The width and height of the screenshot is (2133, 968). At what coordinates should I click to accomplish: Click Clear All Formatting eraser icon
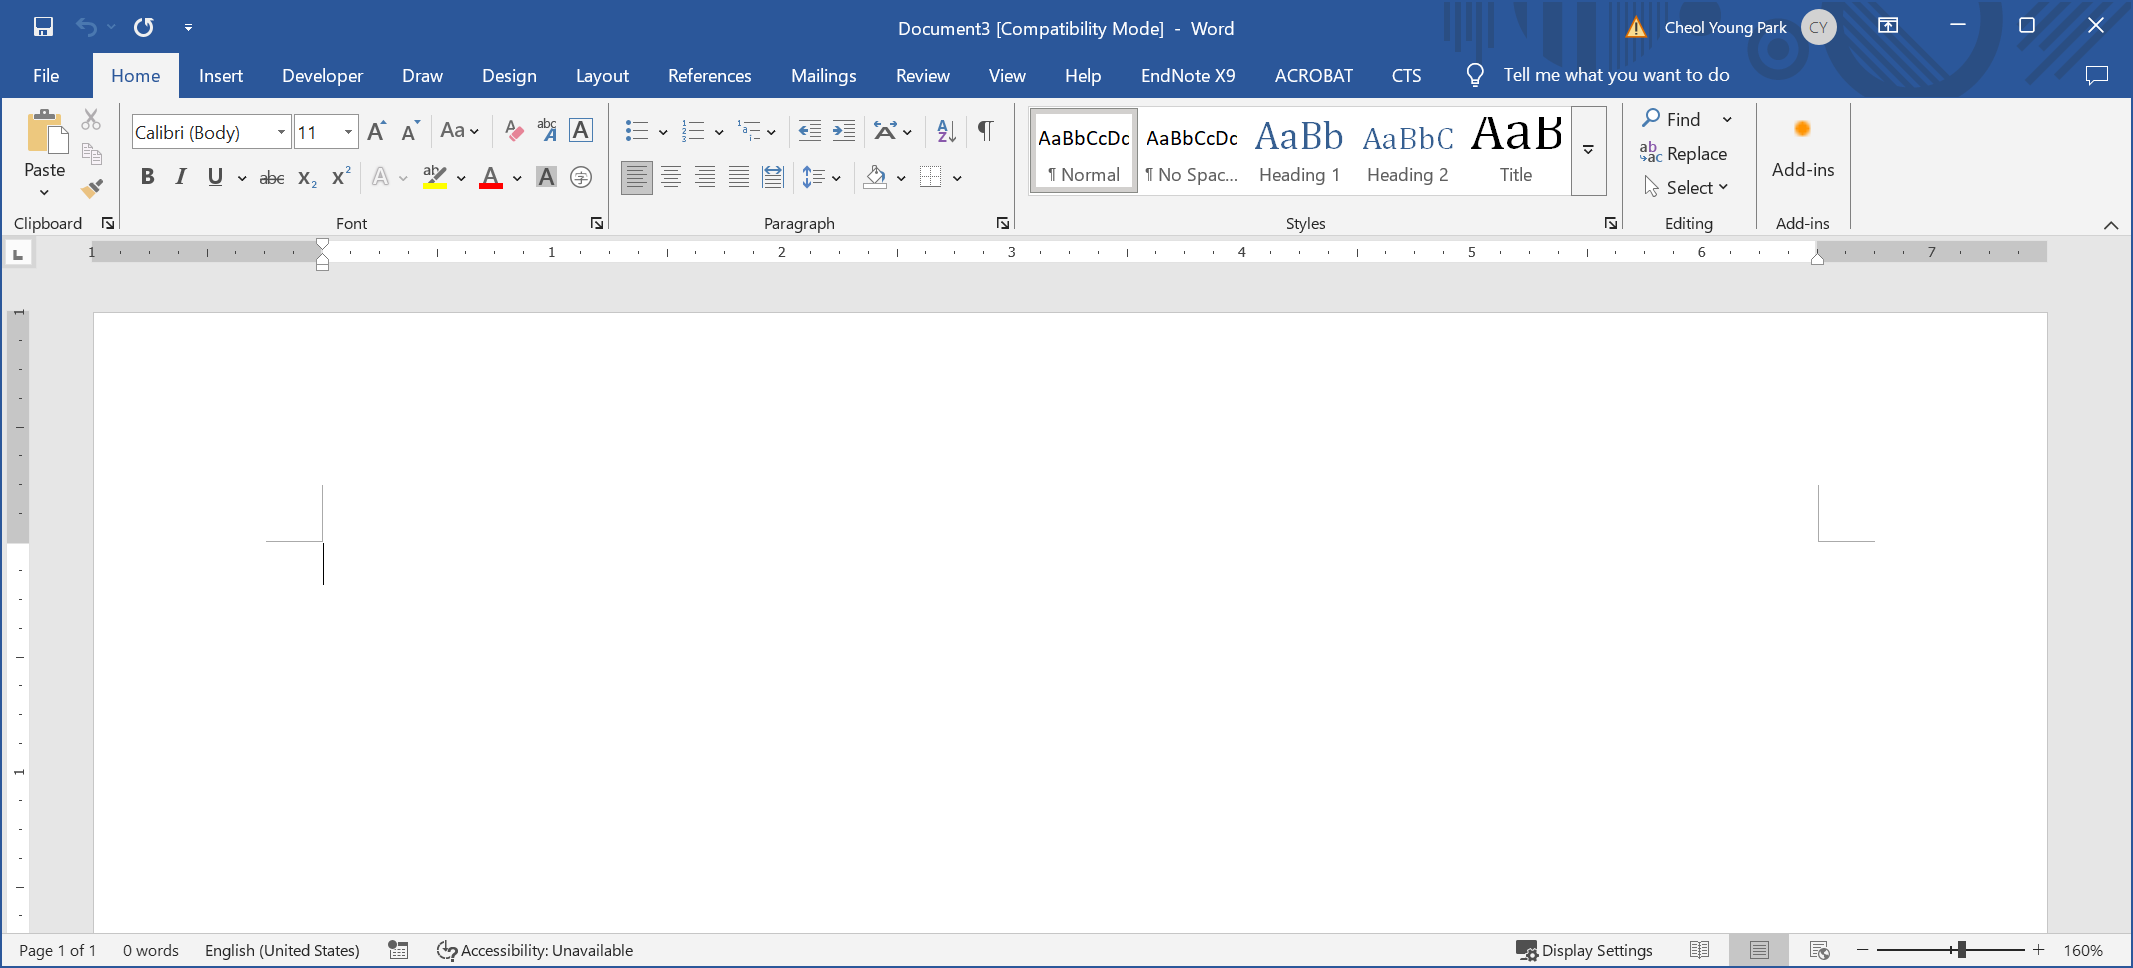[514, 131]
